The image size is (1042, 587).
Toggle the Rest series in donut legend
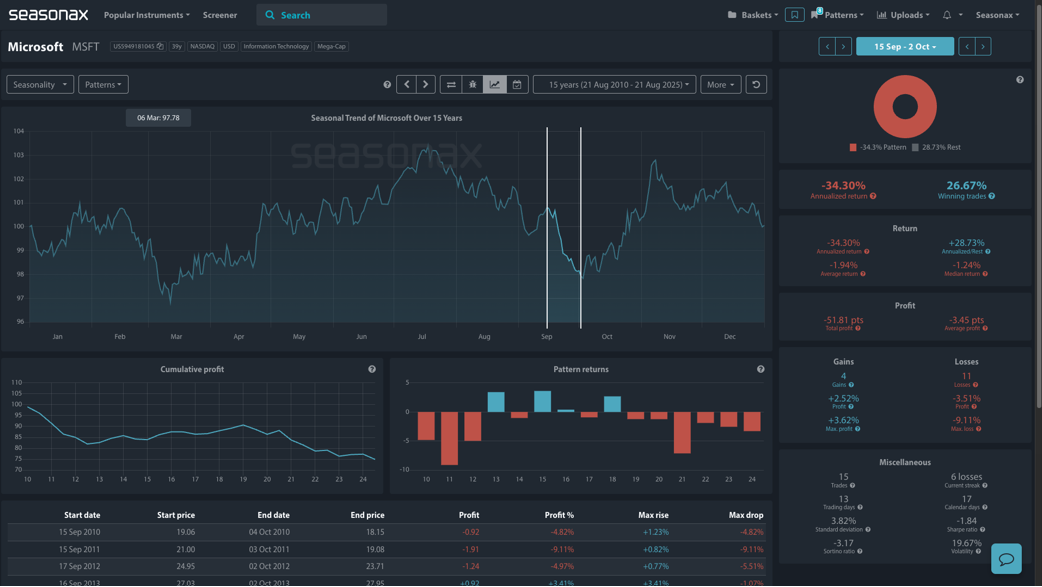click(936, 148)
